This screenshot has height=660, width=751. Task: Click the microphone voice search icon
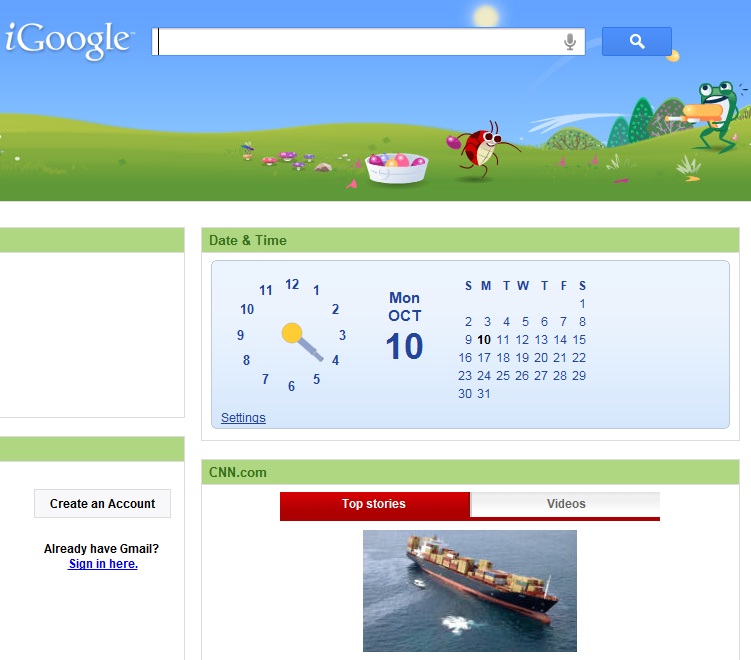click(569, 42)
